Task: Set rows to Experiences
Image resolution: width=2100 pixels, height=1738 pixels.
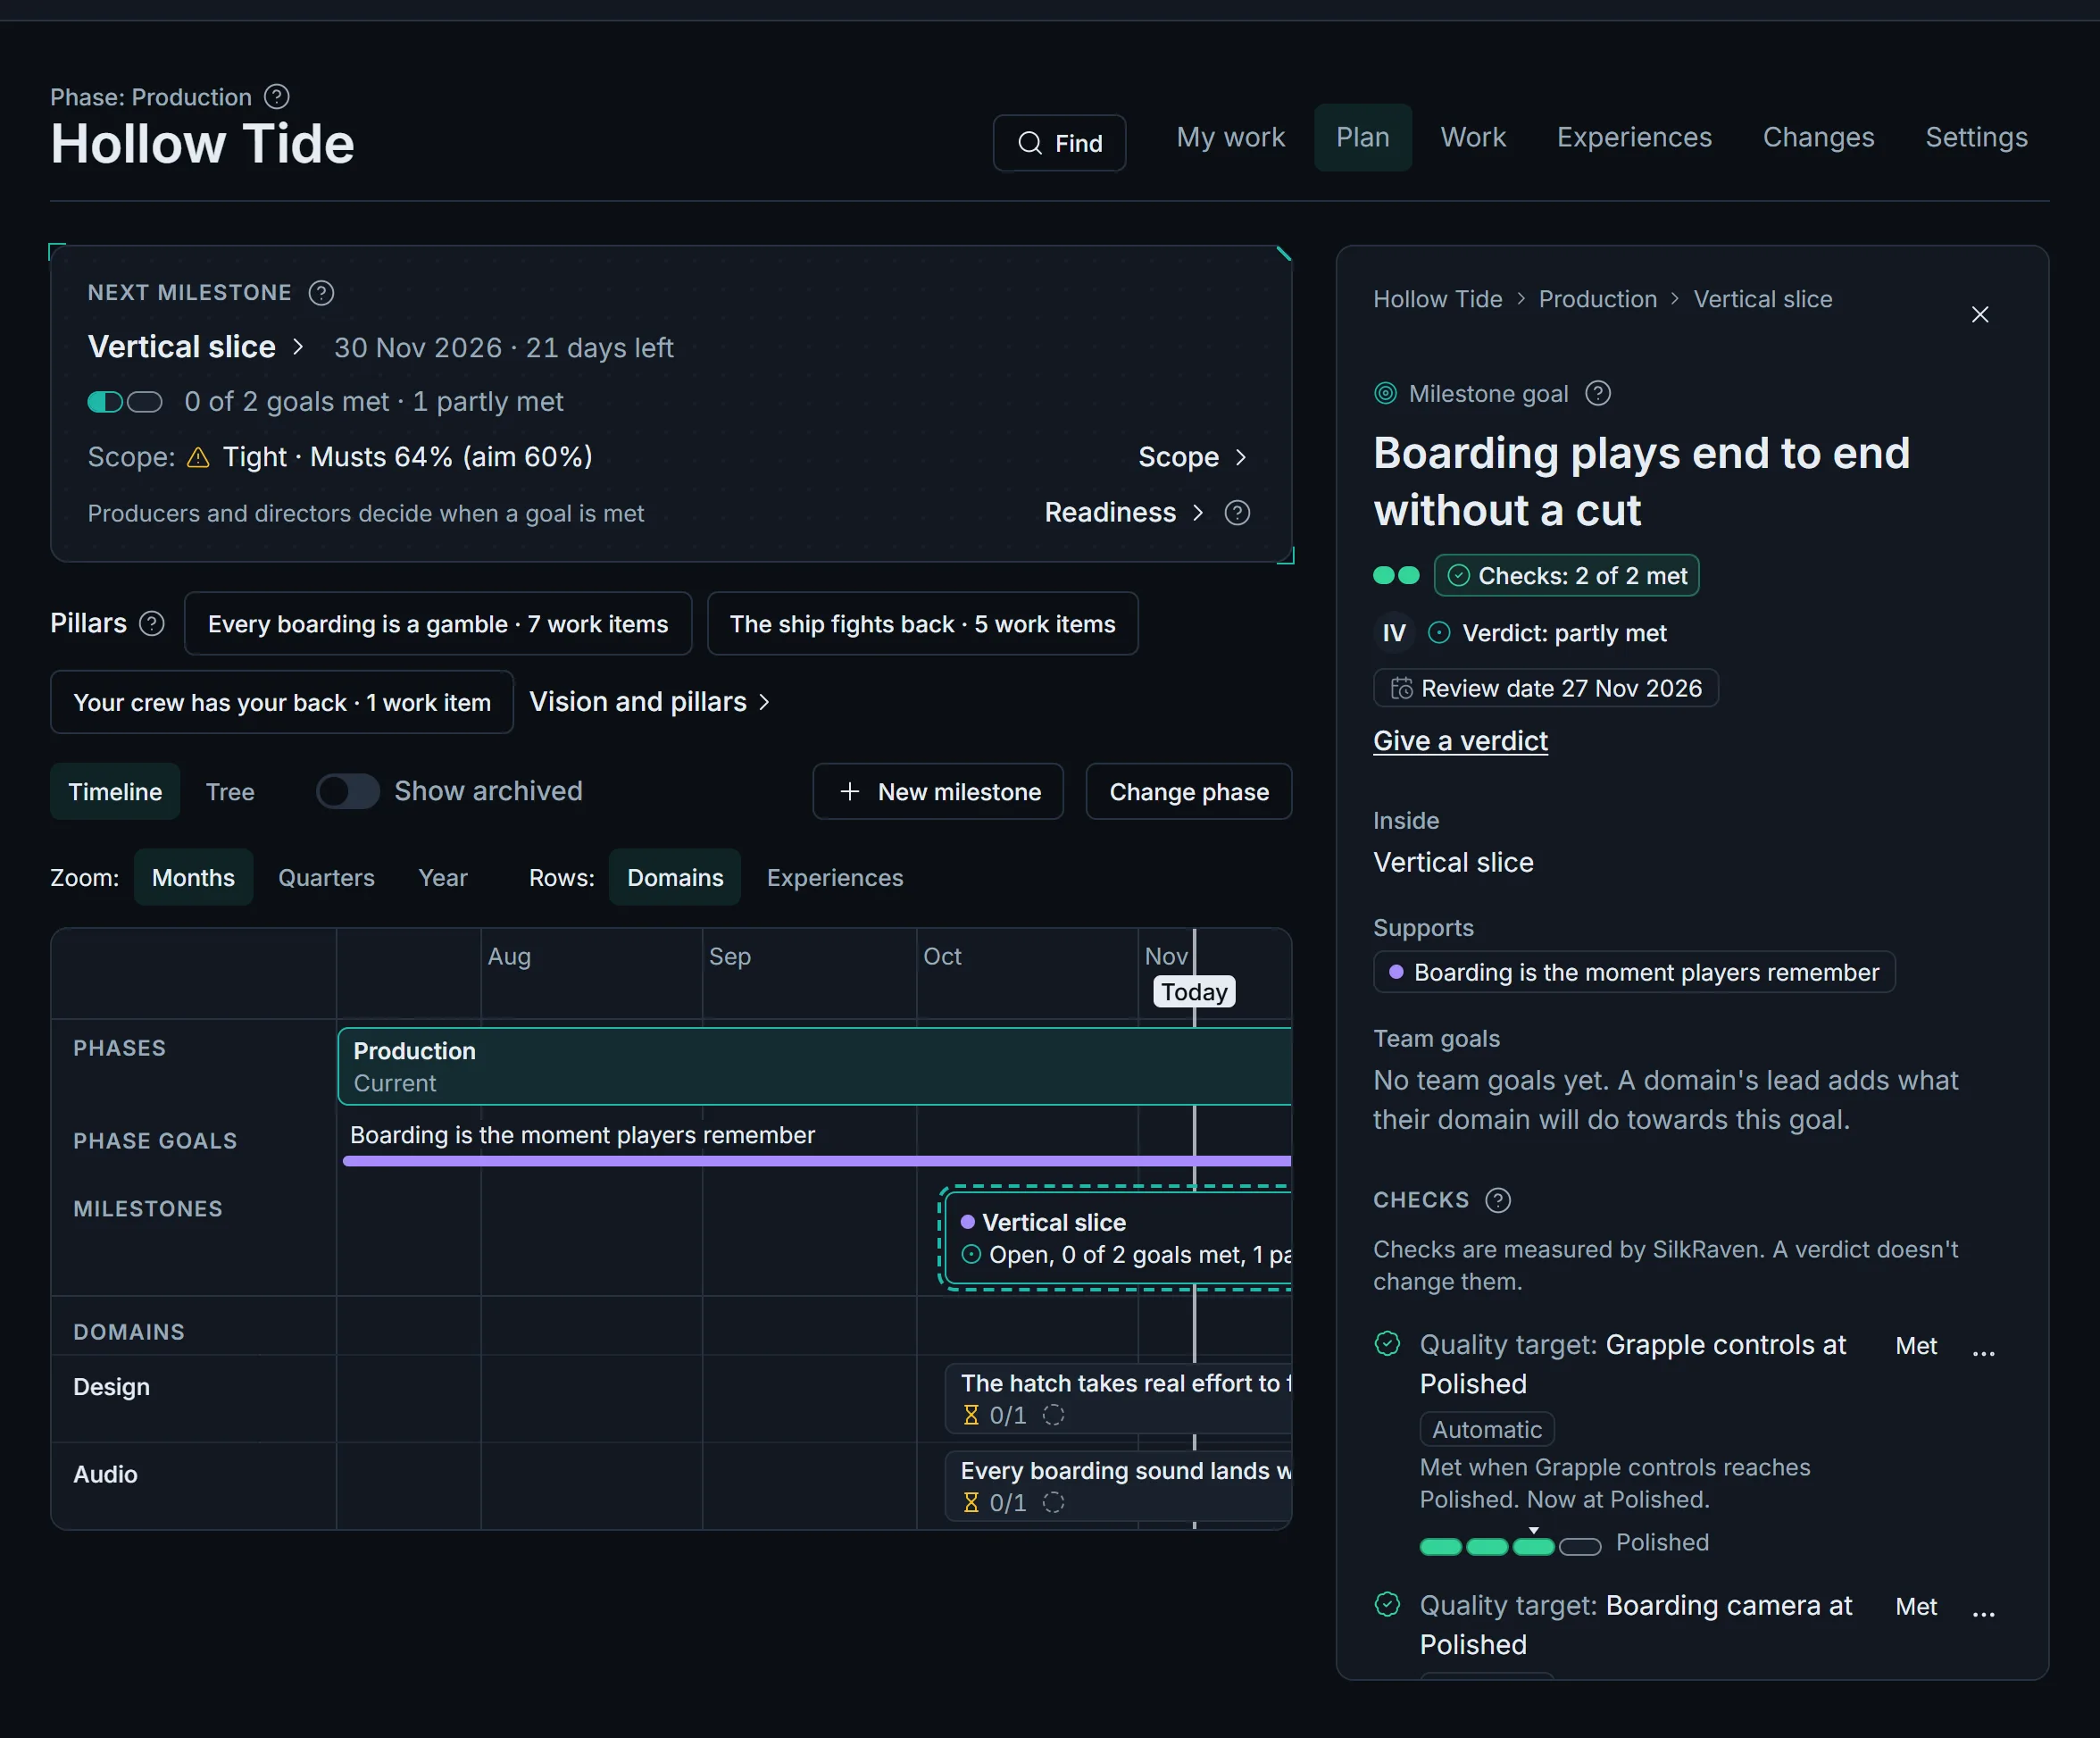Action: [x=835, y=878]
